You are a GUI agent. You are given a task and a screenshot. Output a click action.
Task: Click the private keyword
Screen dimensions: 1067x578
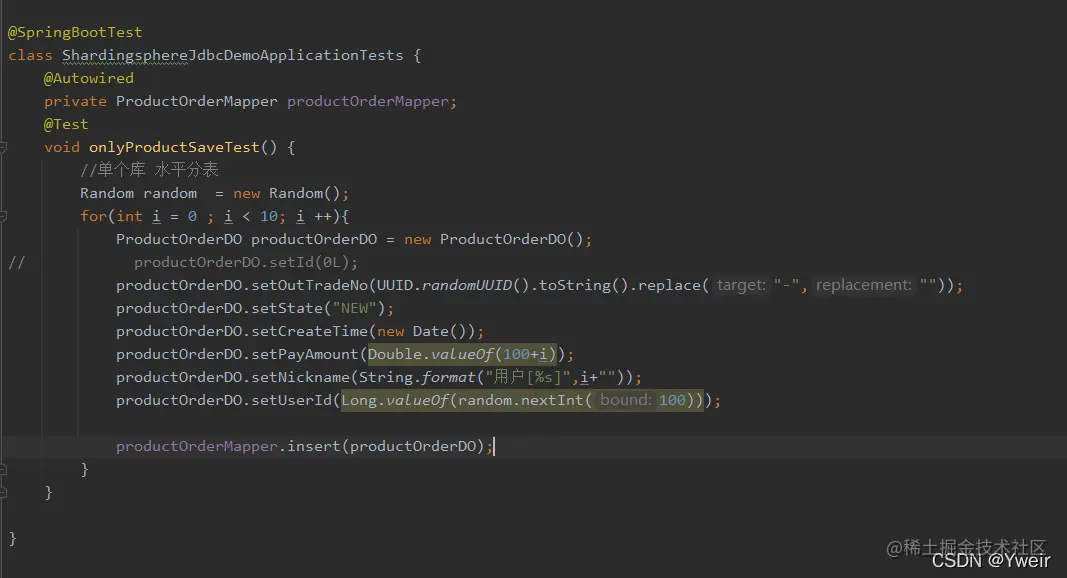[x=76, y=101]
